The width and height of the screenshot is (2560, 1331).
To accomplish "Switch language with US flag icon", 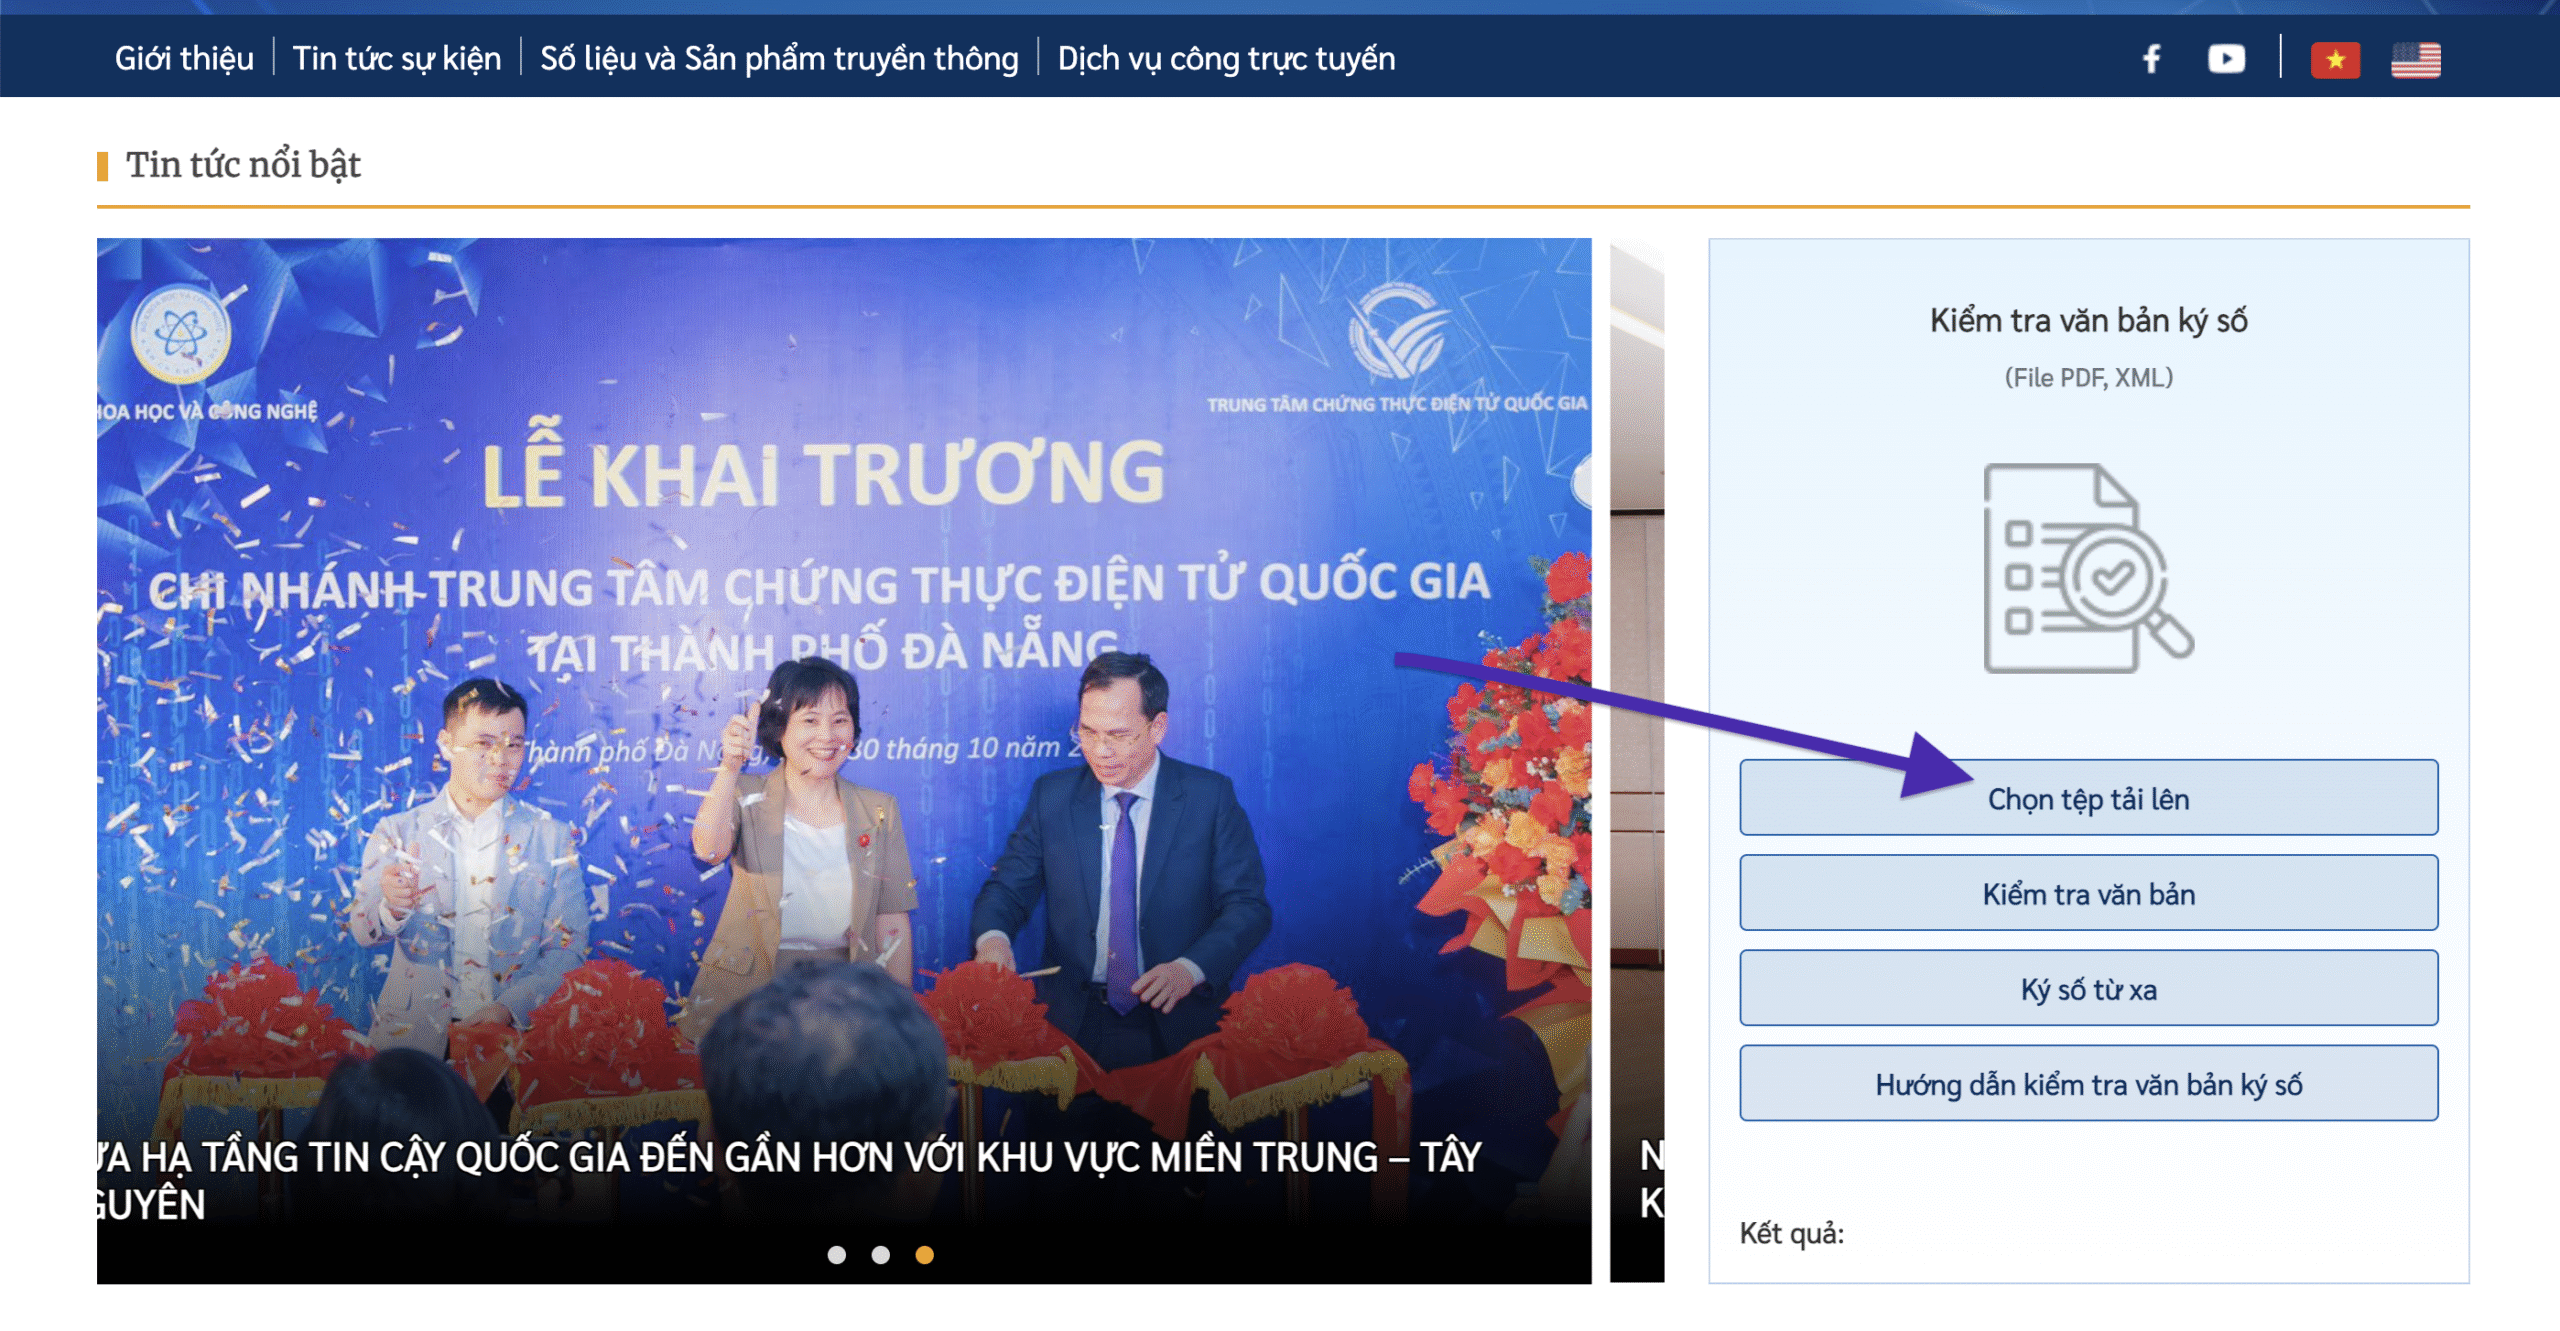I will coord(2415,60).
